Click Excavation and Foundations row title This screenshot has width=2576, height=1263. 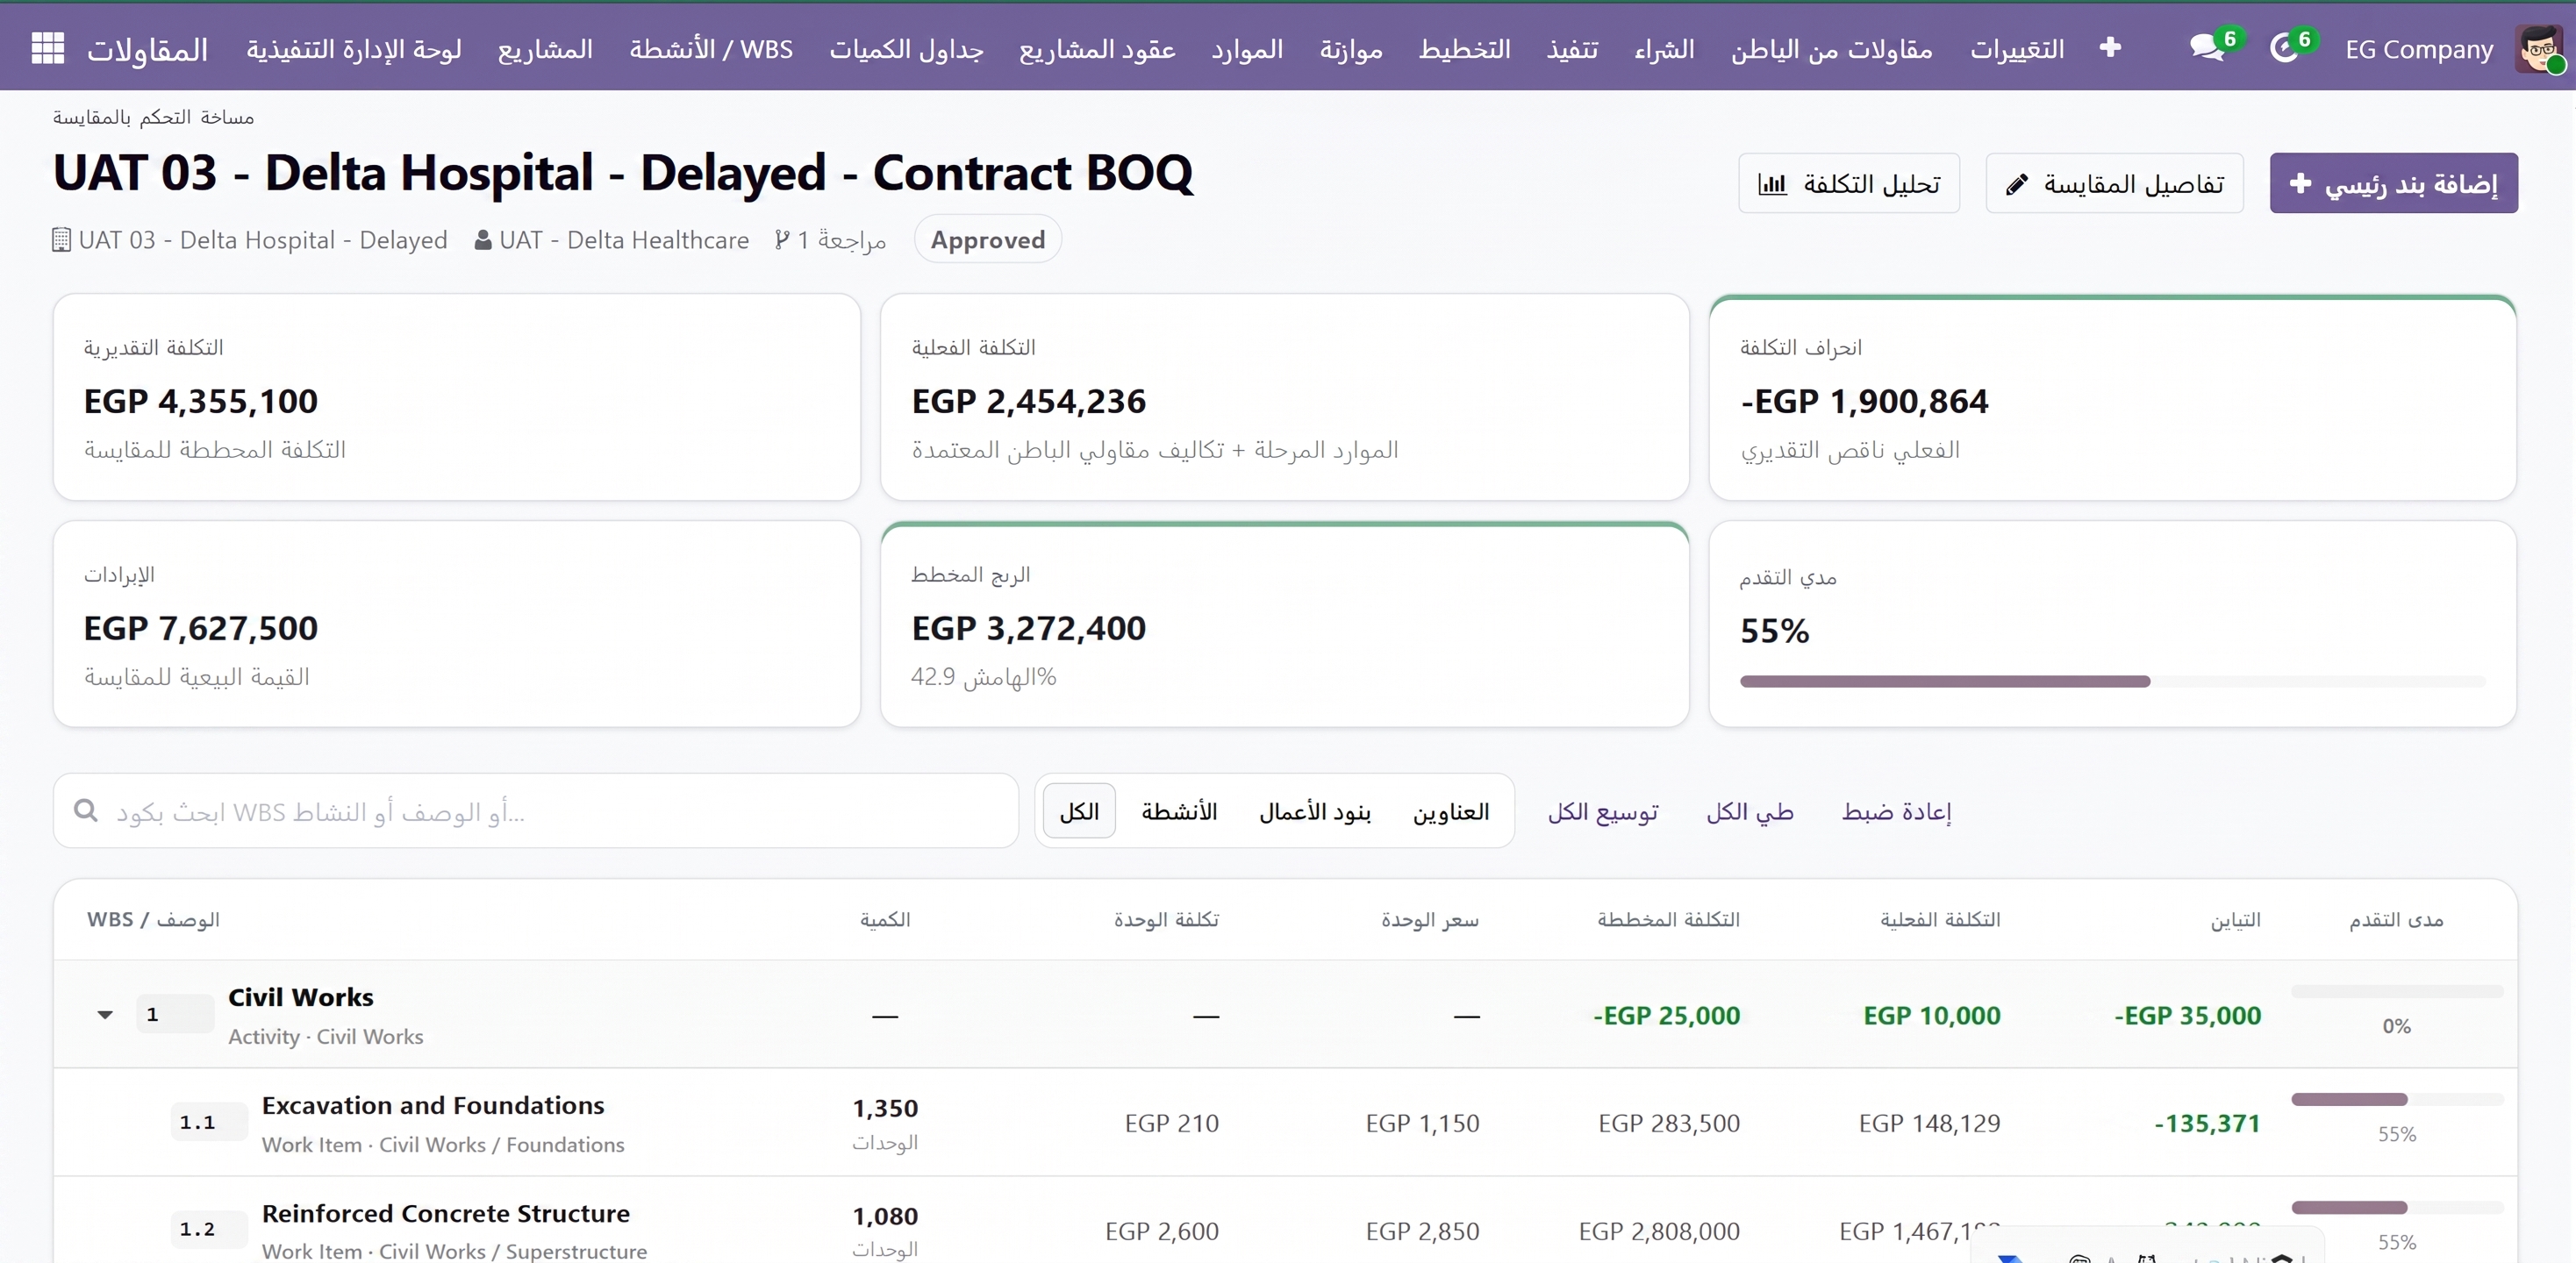433,1105
